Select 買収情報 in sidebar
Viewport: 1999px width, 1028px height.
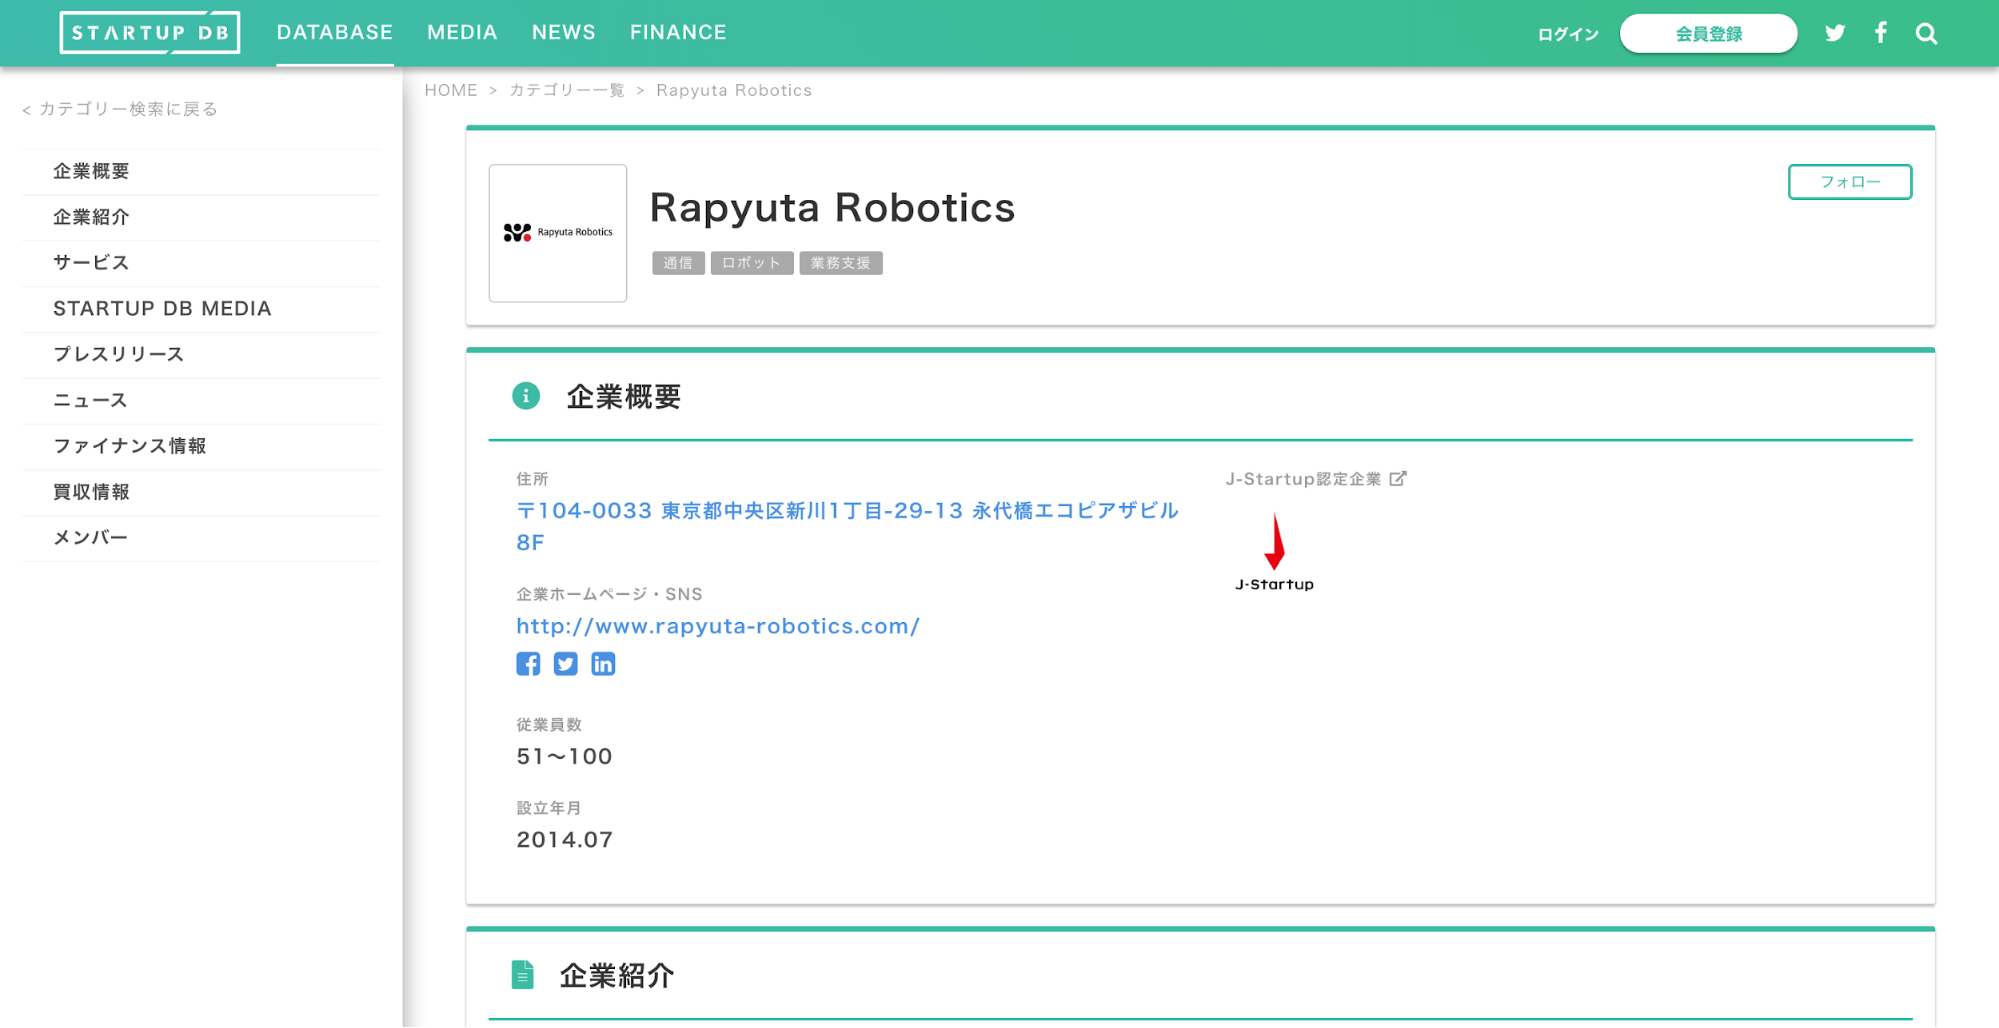pos(201,493)
